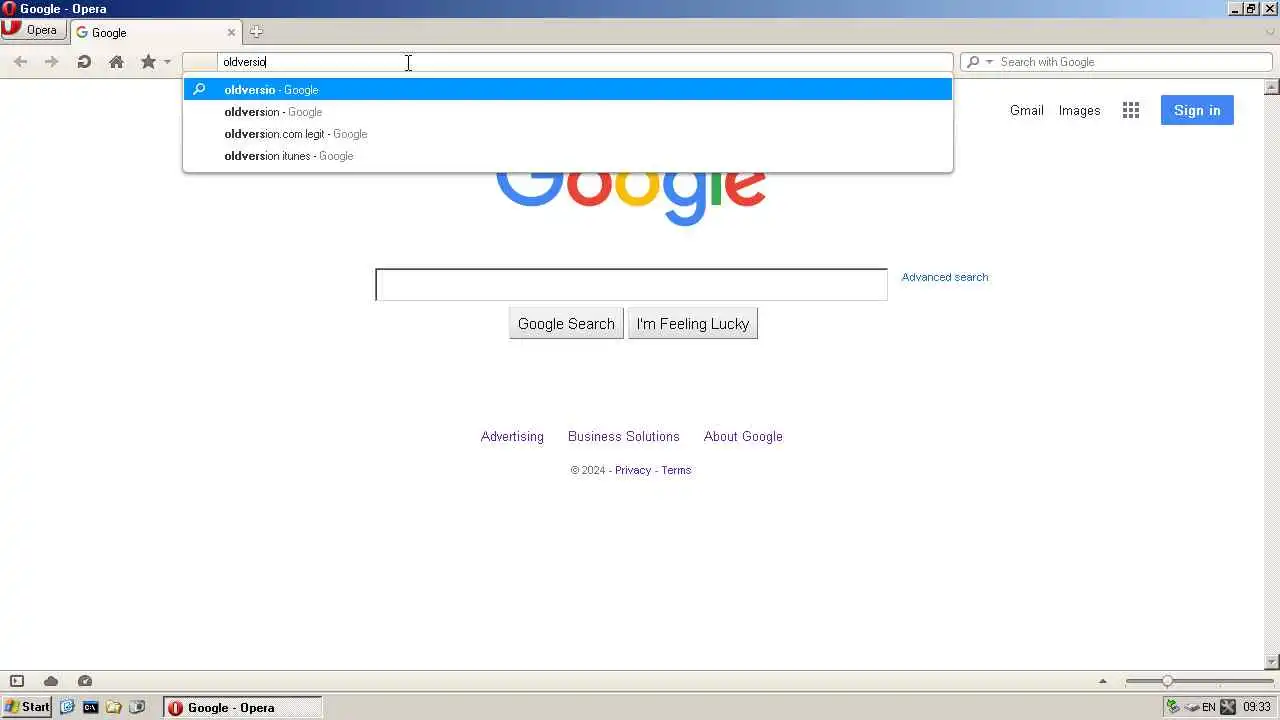The height and width of the screenshot is (720, 1280).
Task: Click the EN language indicator in tray
Action: [1208, 707]
